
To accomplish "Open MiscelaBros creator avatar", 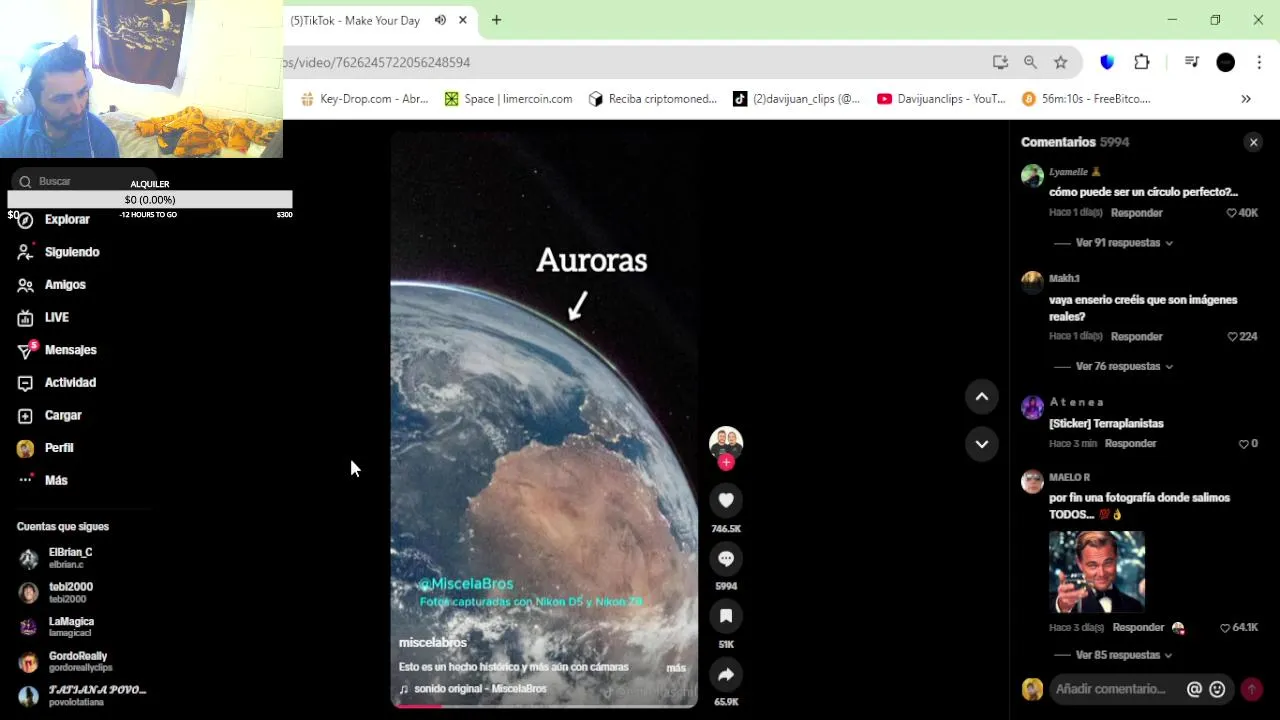I will point(726,442).
